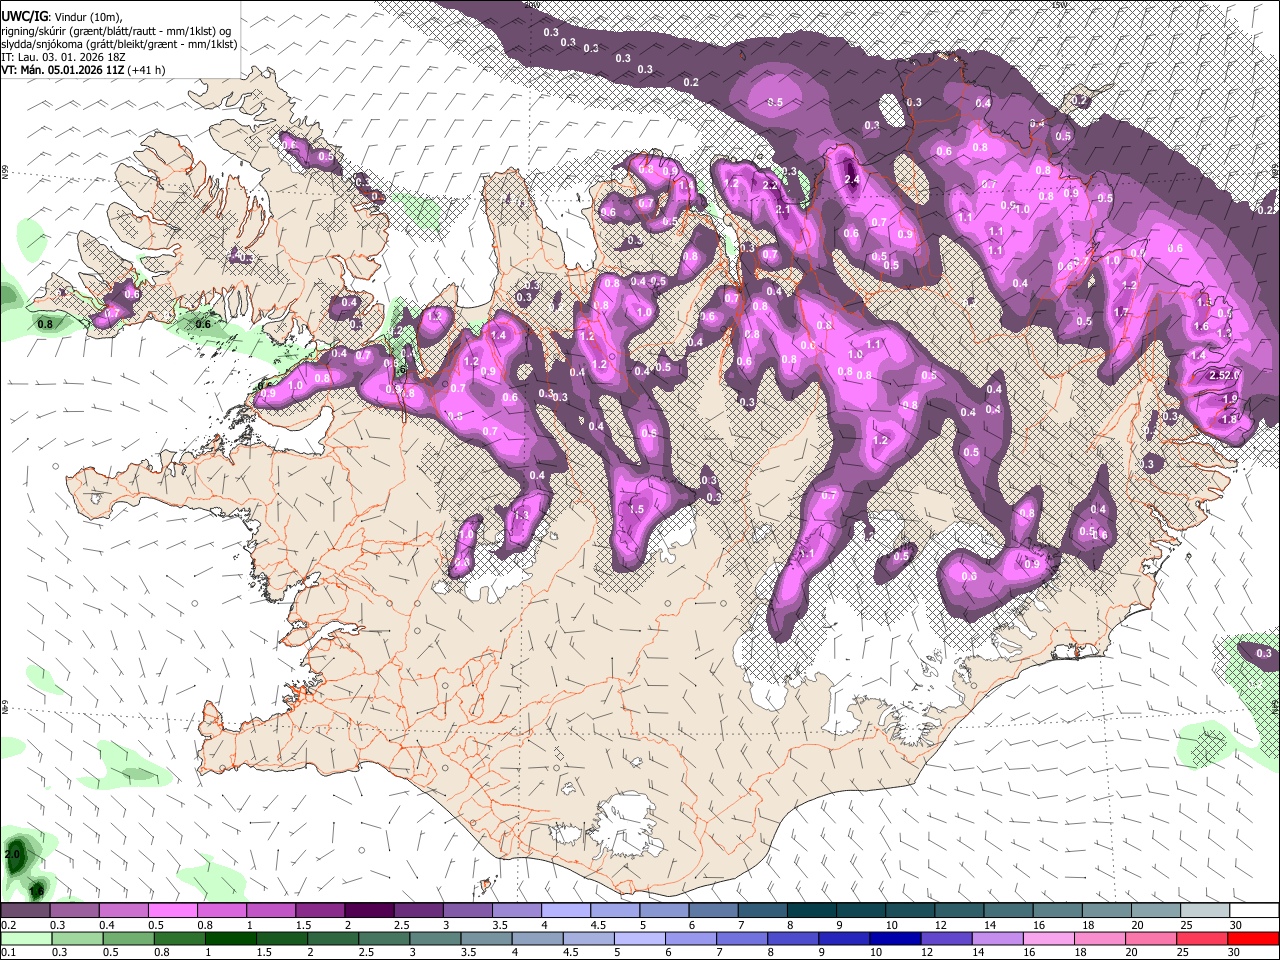Screen dimensions: 1280x960
Task: Click the '25' label in the top legend row
Action: pos(1185,925)
